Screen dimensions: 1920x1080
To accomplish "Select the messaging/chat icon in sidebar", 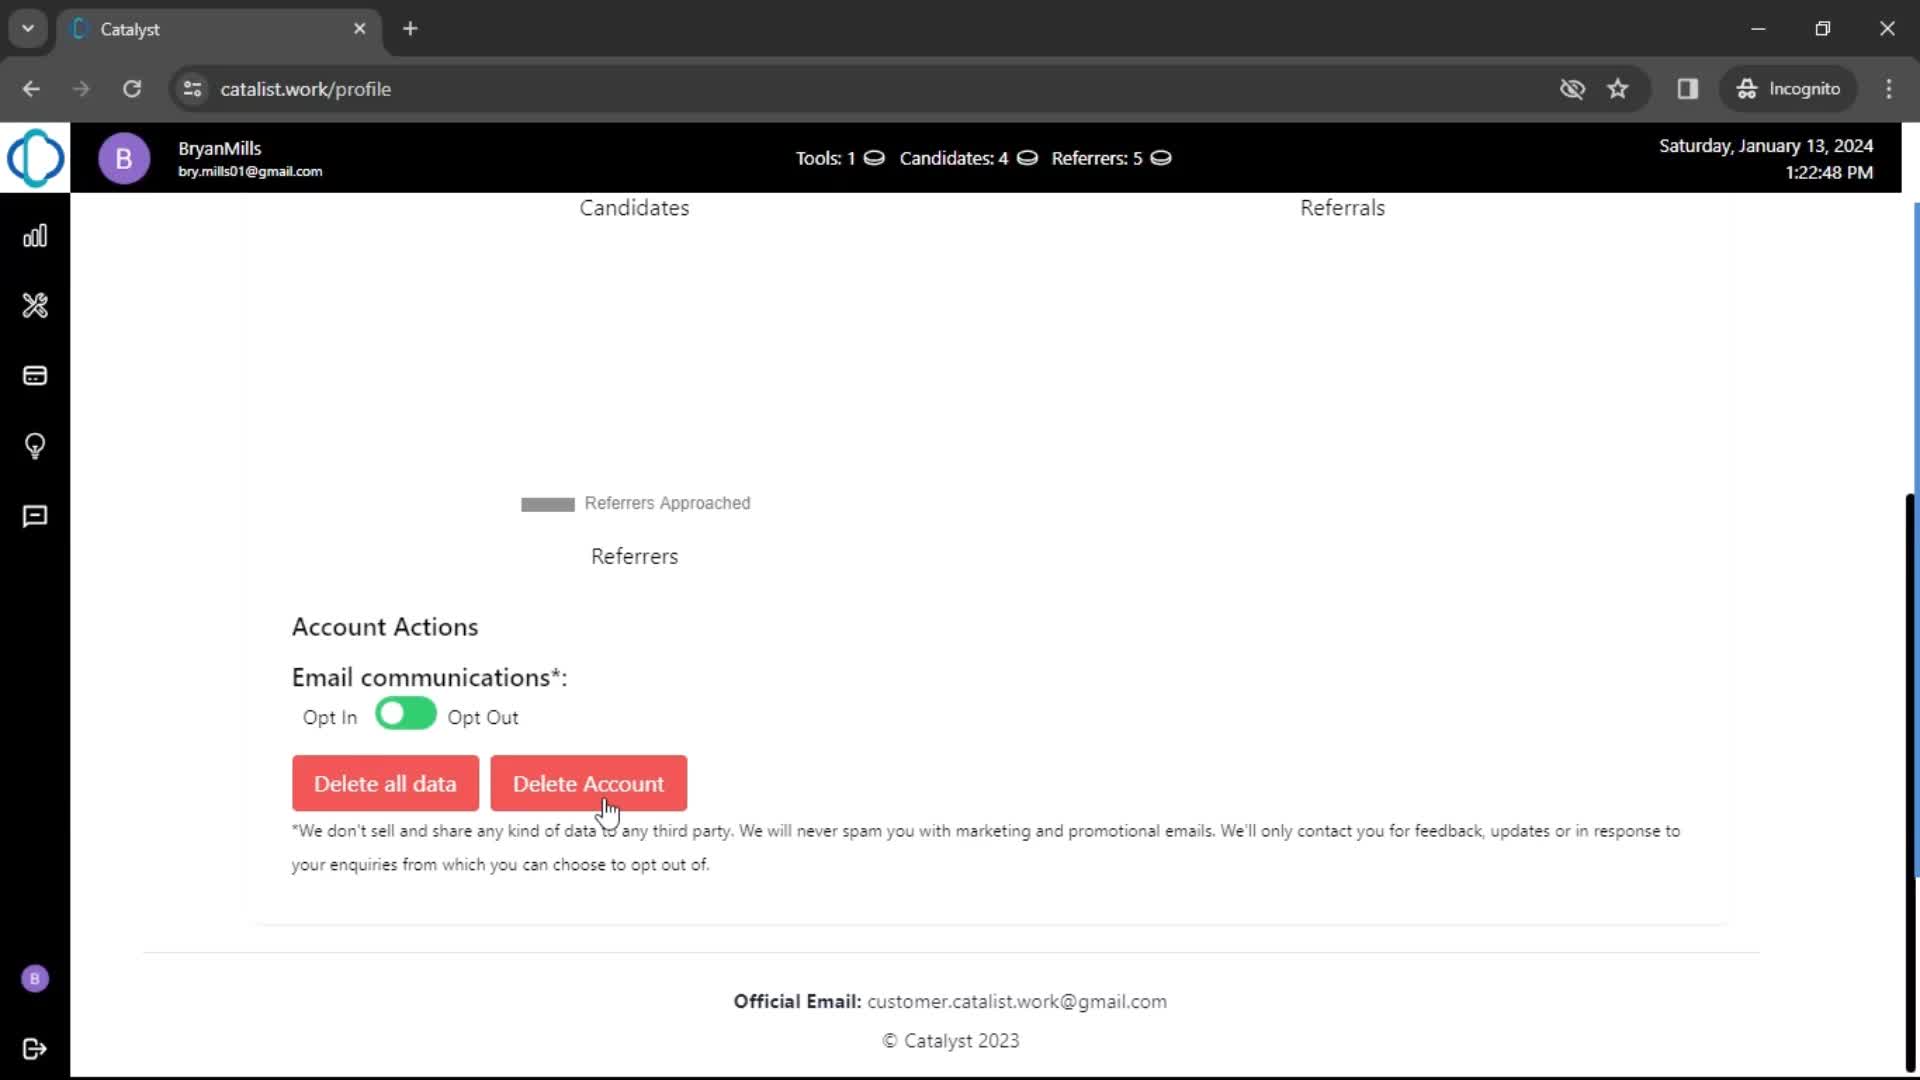I will (36, 516).
